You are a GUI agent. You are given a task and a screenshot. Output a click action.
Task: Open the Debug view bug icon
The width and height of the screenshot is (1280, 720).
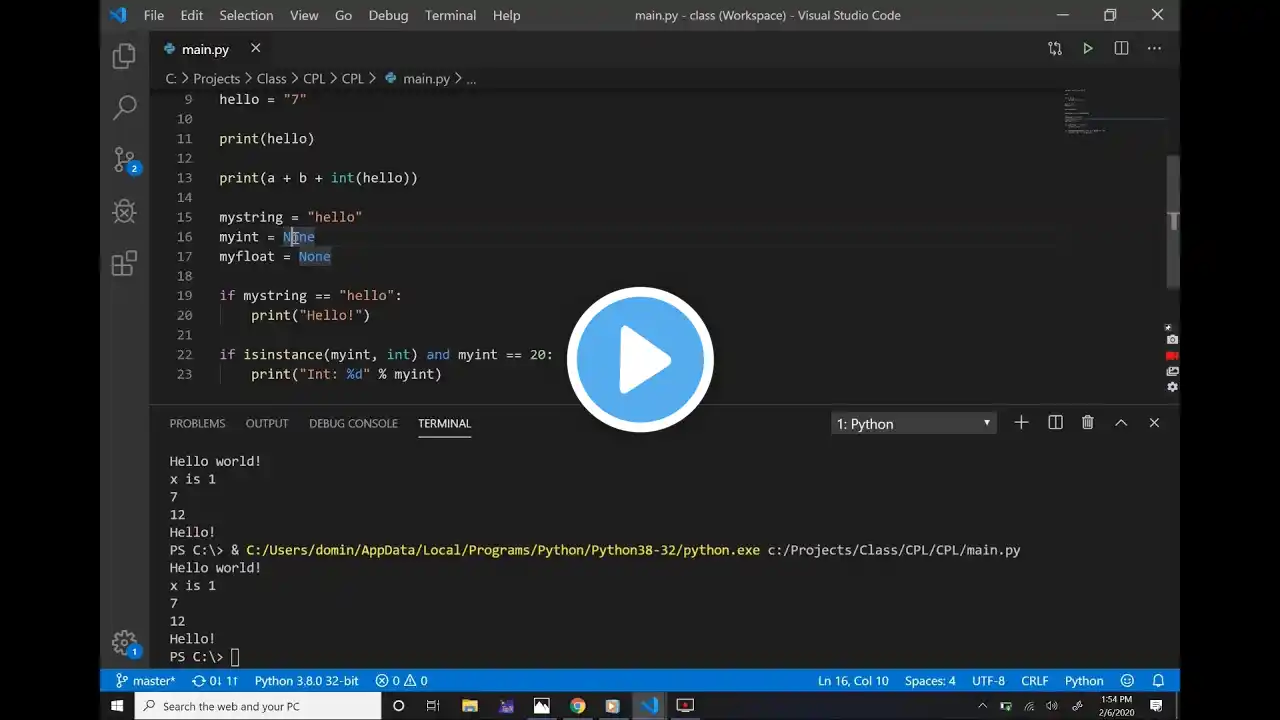click(x=124, y=212)
